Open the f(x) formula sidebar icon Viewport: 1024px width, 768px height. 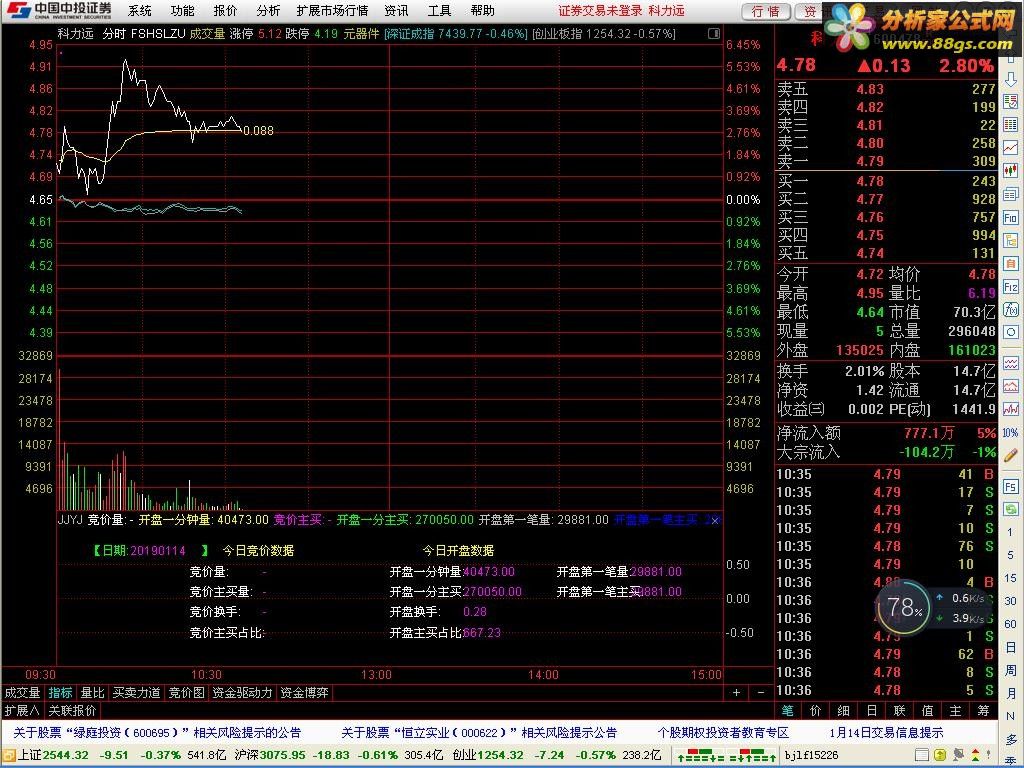pyautogui.click(x=1010, y=310)
